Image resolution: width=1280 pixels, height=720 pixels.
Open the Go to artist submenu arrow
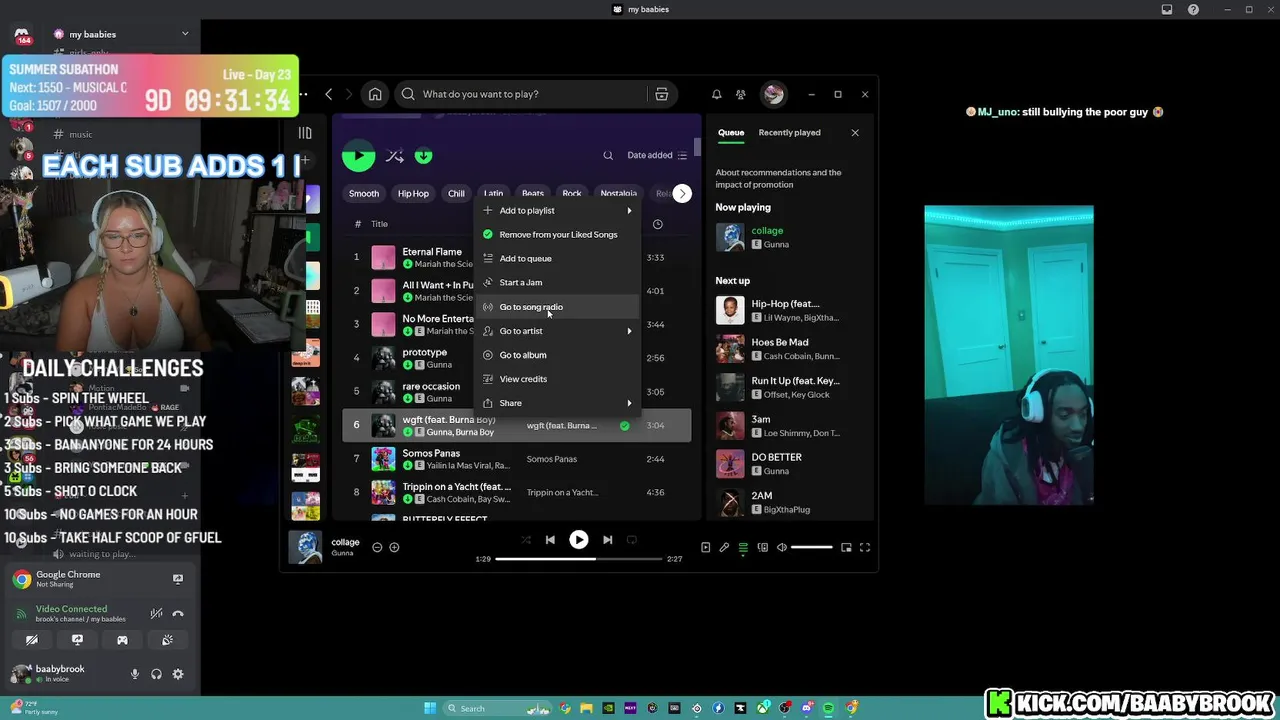coord(629,331)
